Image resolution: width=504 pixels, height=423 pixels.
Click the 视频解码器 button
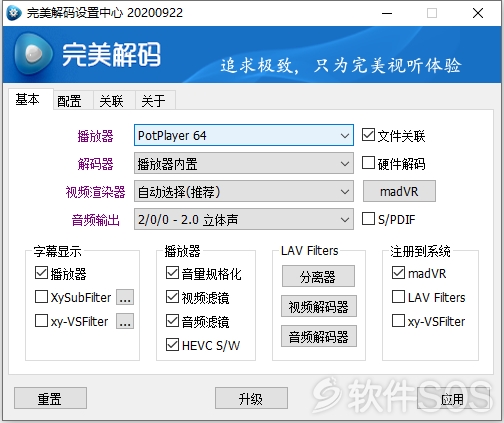(319, 306)
